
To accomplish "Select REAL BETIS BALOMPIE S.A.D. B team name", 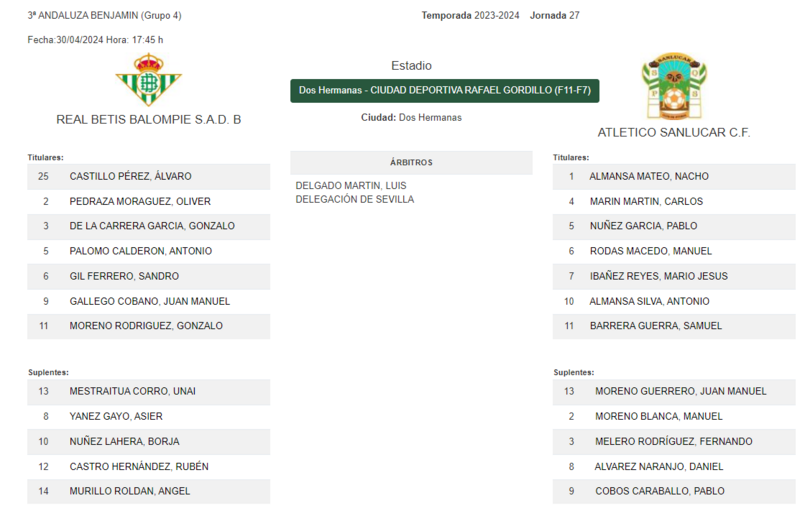I will point(148,119).
